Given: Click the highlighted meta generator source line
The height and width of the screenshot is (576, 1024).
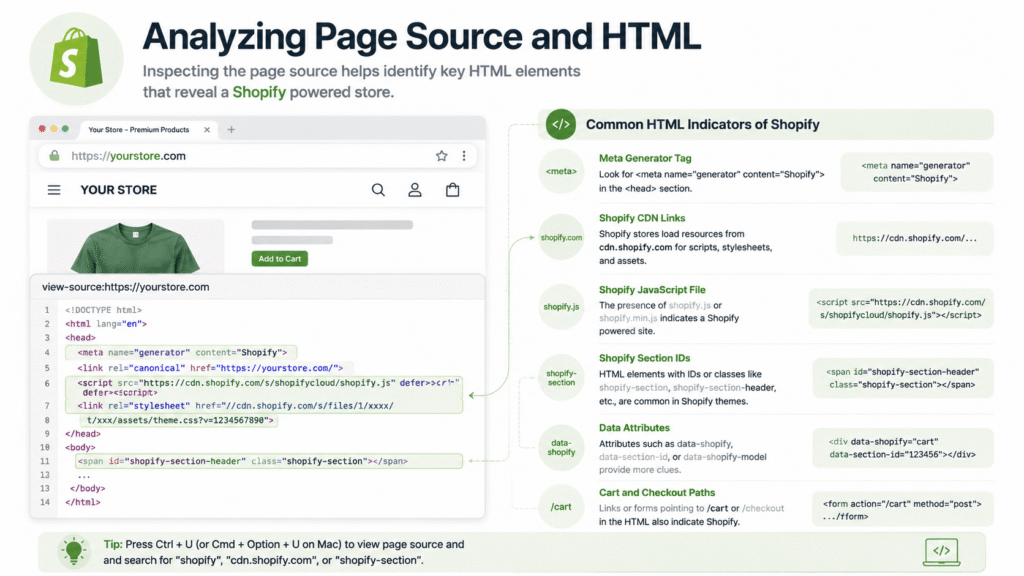Looking at the screenshot, I should point(181,353).
